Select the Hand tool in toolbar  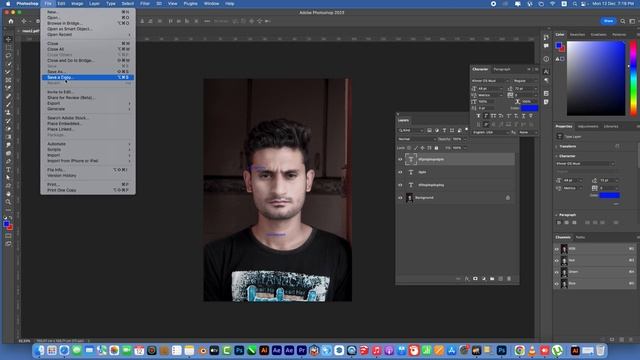[8, 194]
